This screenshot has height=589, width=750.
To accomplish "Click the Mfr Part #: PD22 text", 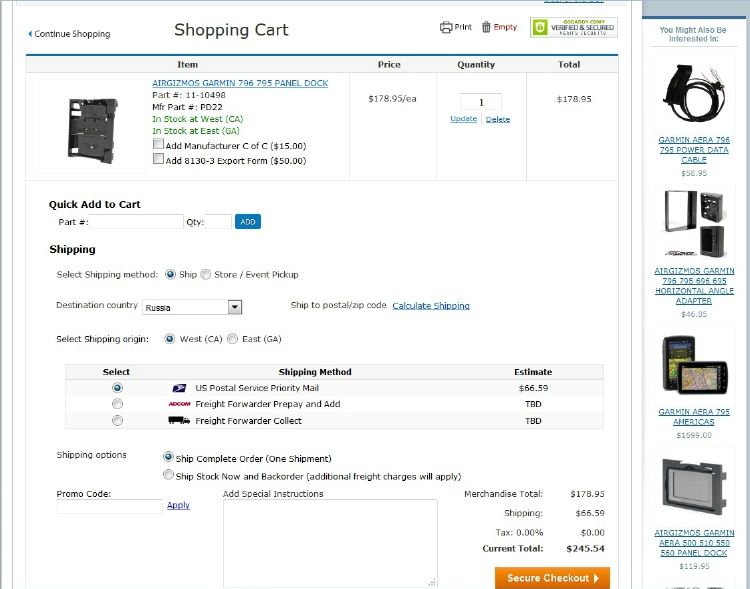I will point(187,107).
